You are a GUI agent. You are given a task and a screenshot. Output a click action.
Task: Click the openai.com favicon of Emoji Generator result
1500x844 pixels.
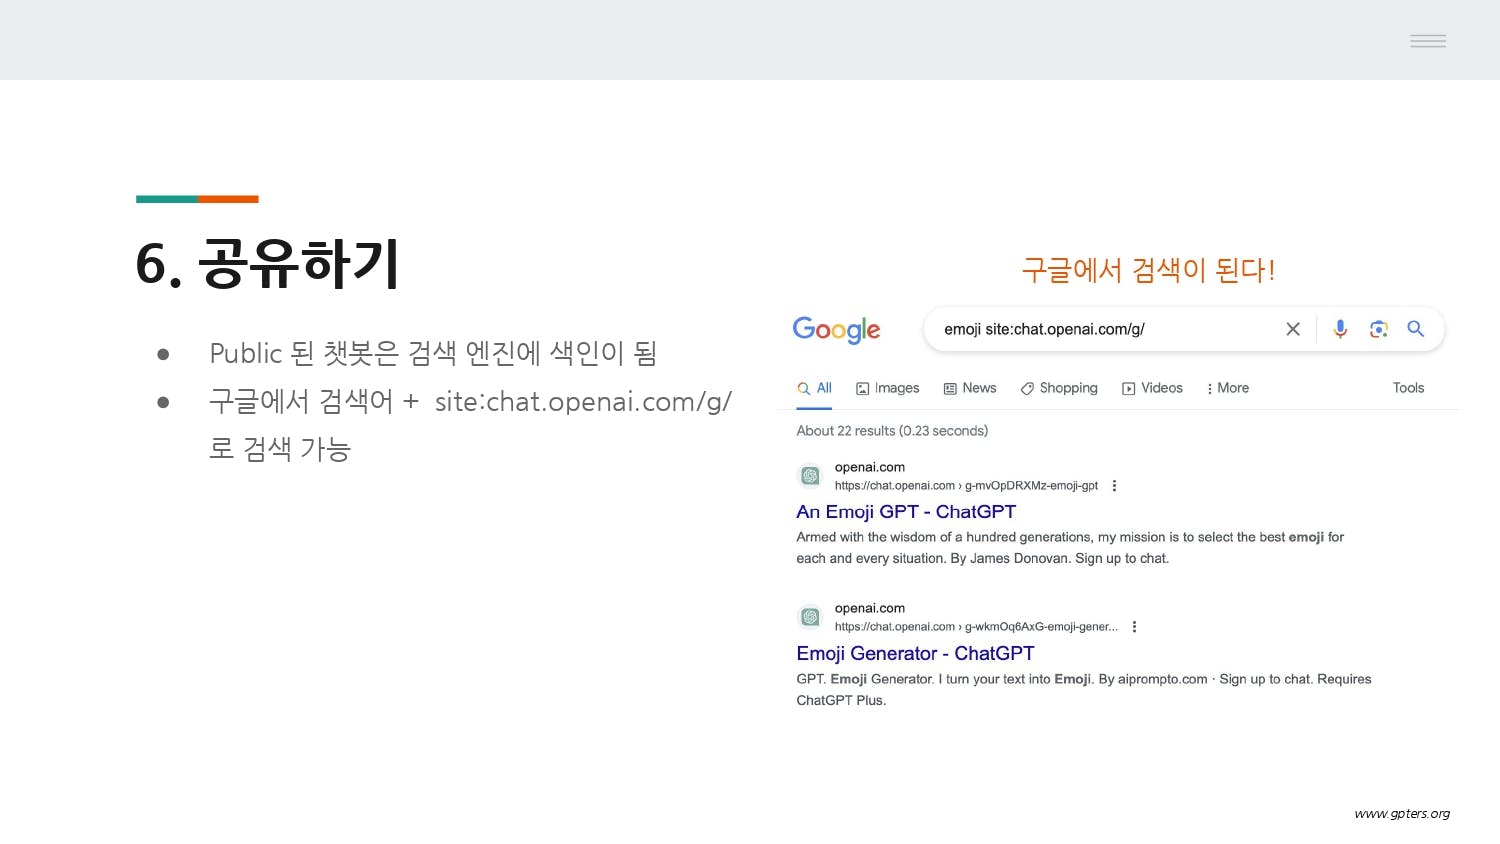point(810,617)
